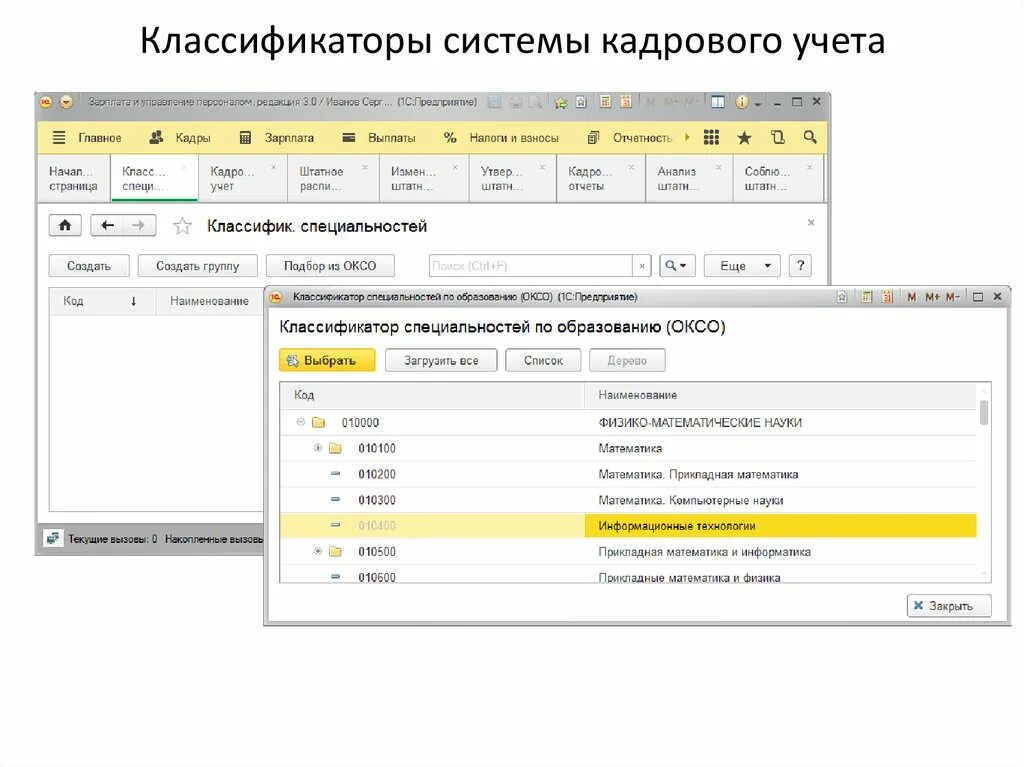This screenshot has height=767, width=1024.
Task: Collapse the 010000 folder node
Action: click(x=300, y=422)
